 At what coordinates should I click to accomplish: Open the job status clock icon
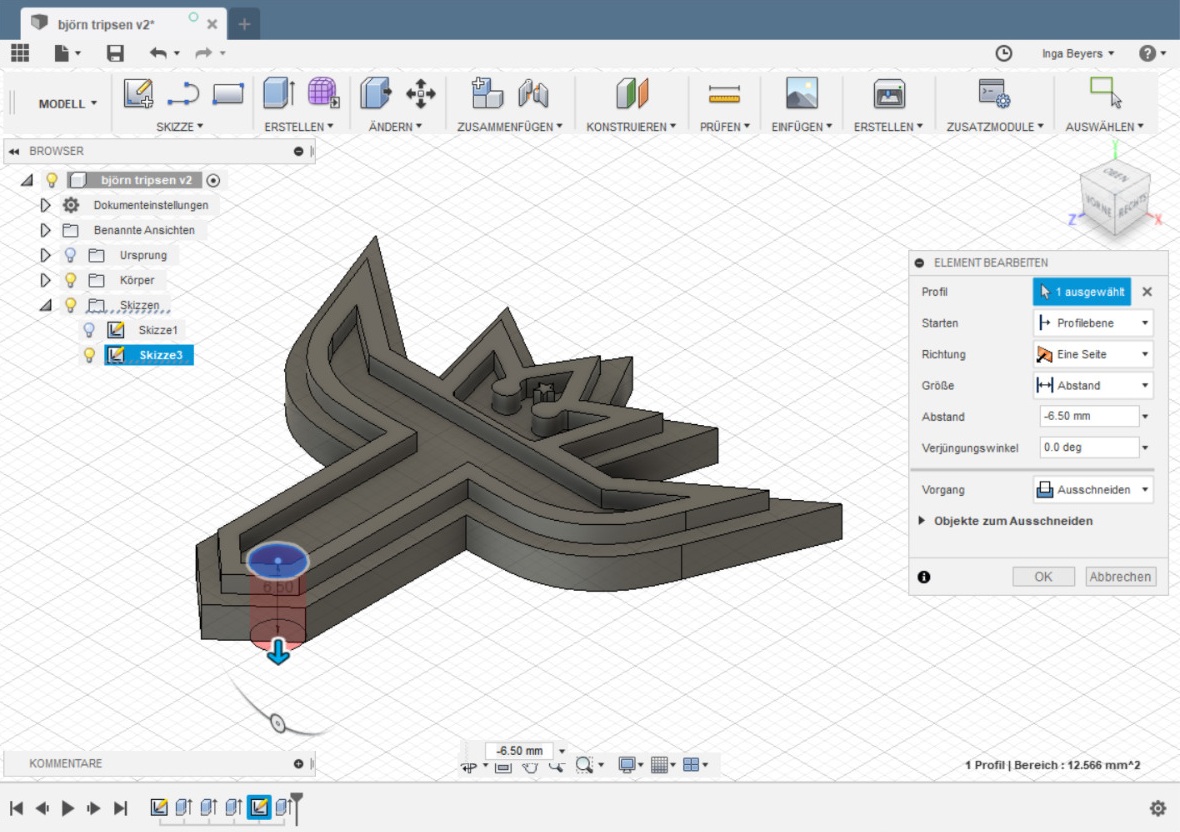[x=1004, y=53]
